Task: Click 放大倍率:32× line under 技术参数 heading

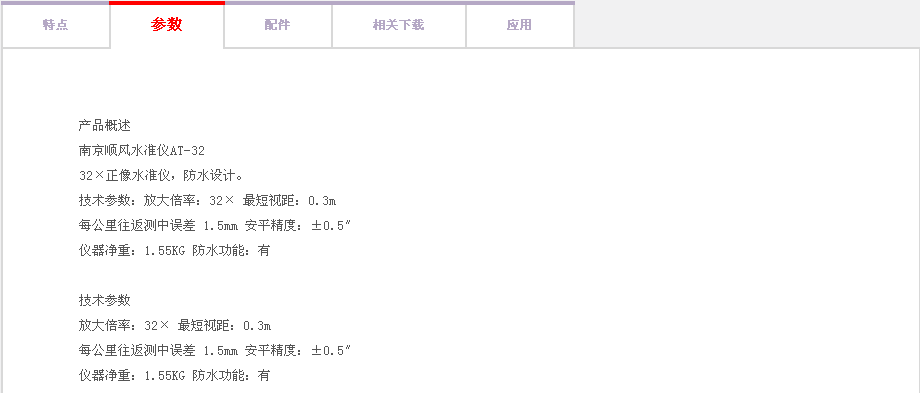Action: coord(124,325)
